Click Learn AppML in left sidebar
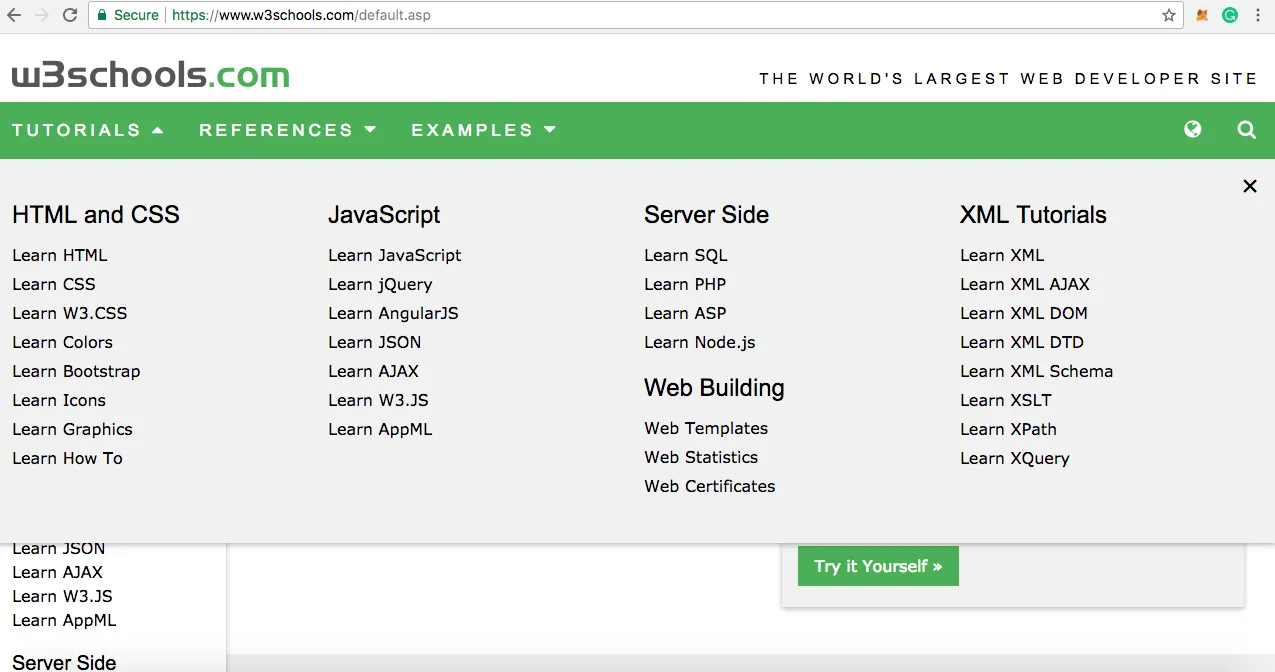Image resolution: width=1275 pixels, height=672 pixels. coord(64,620)
